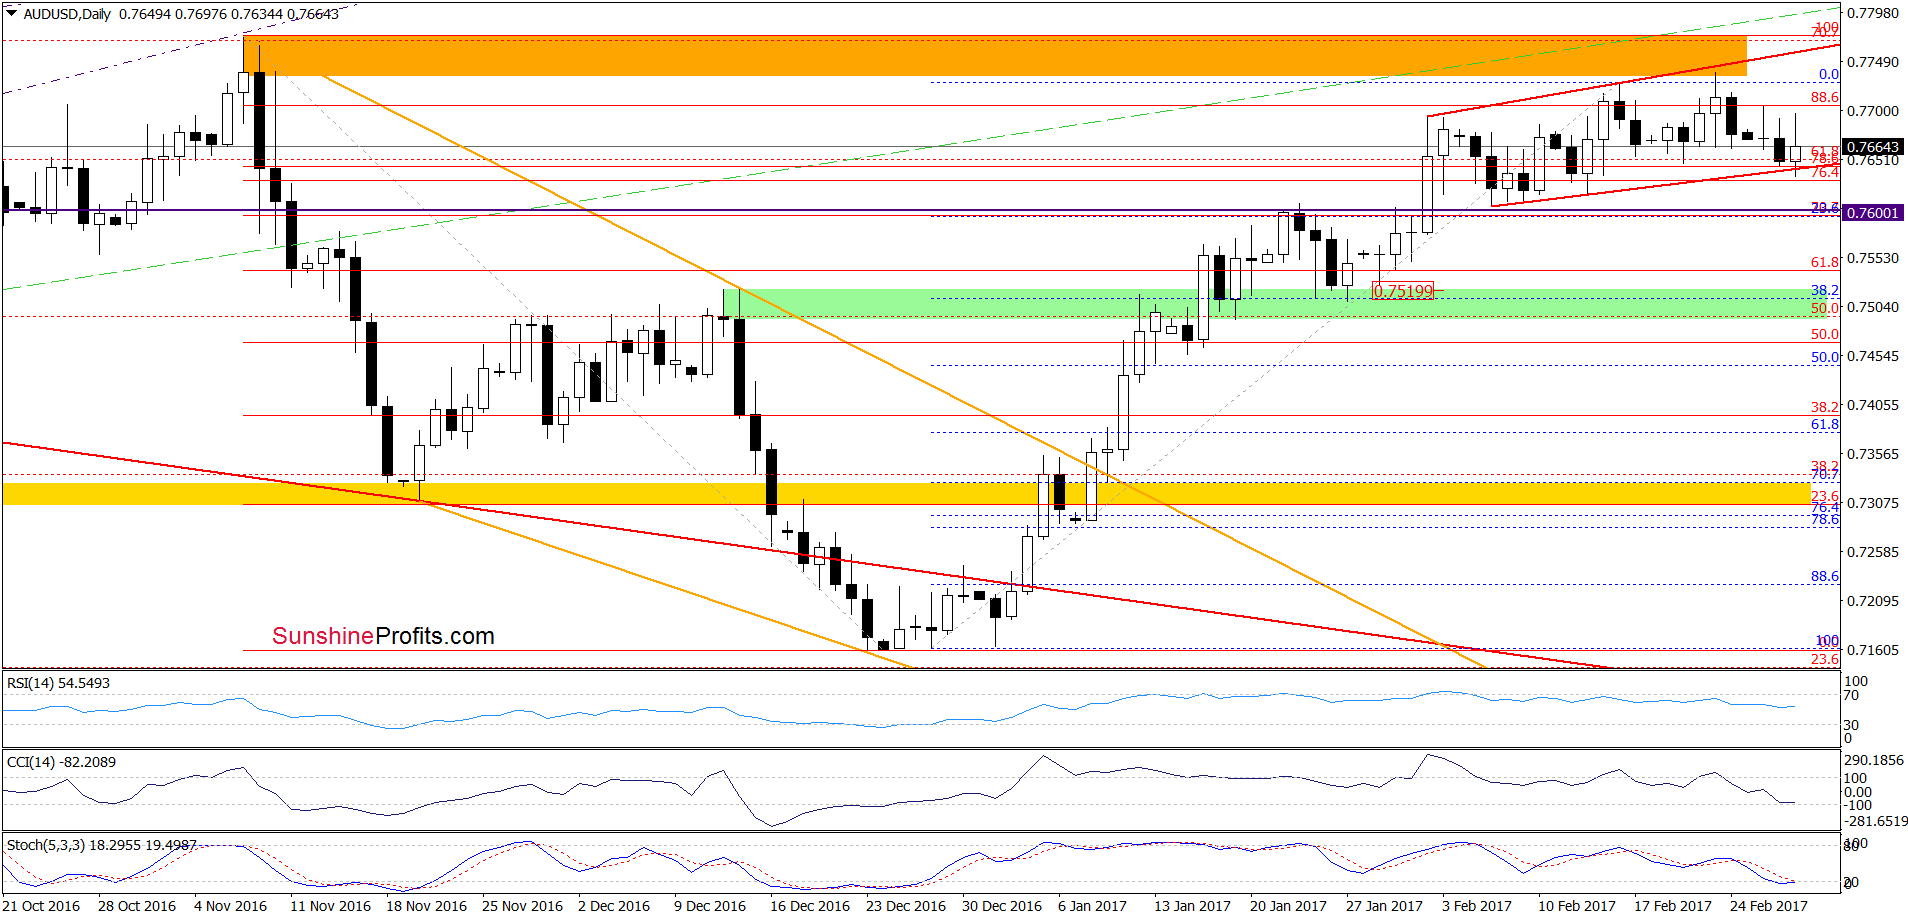Click the RSI(14) 54.5493 indicator label
Screen dimensions: 1908x920
pos(58,683)
